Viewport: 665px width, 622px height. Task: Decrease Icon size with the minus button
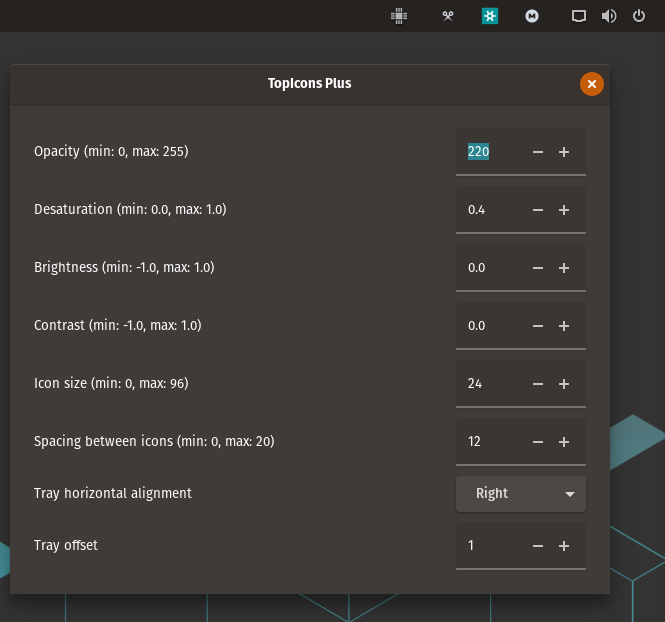[x=538, y=384]
